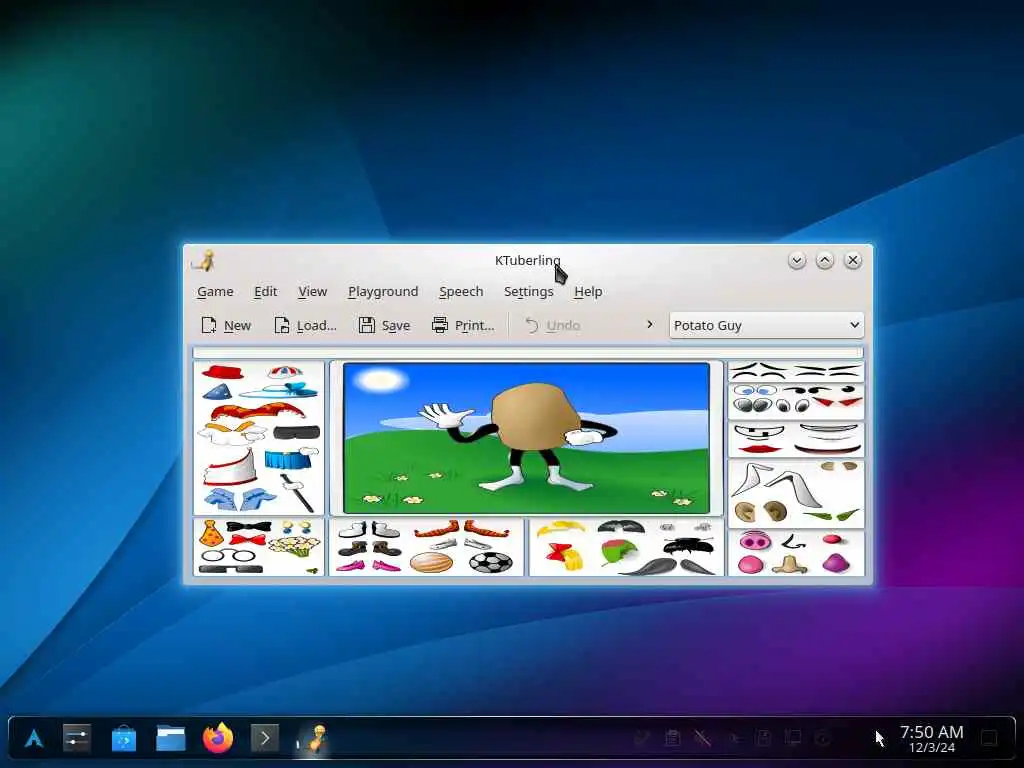Pick the soccer ball
The width and height of the screenshot is (1024, 768).
tap(490, 562)
